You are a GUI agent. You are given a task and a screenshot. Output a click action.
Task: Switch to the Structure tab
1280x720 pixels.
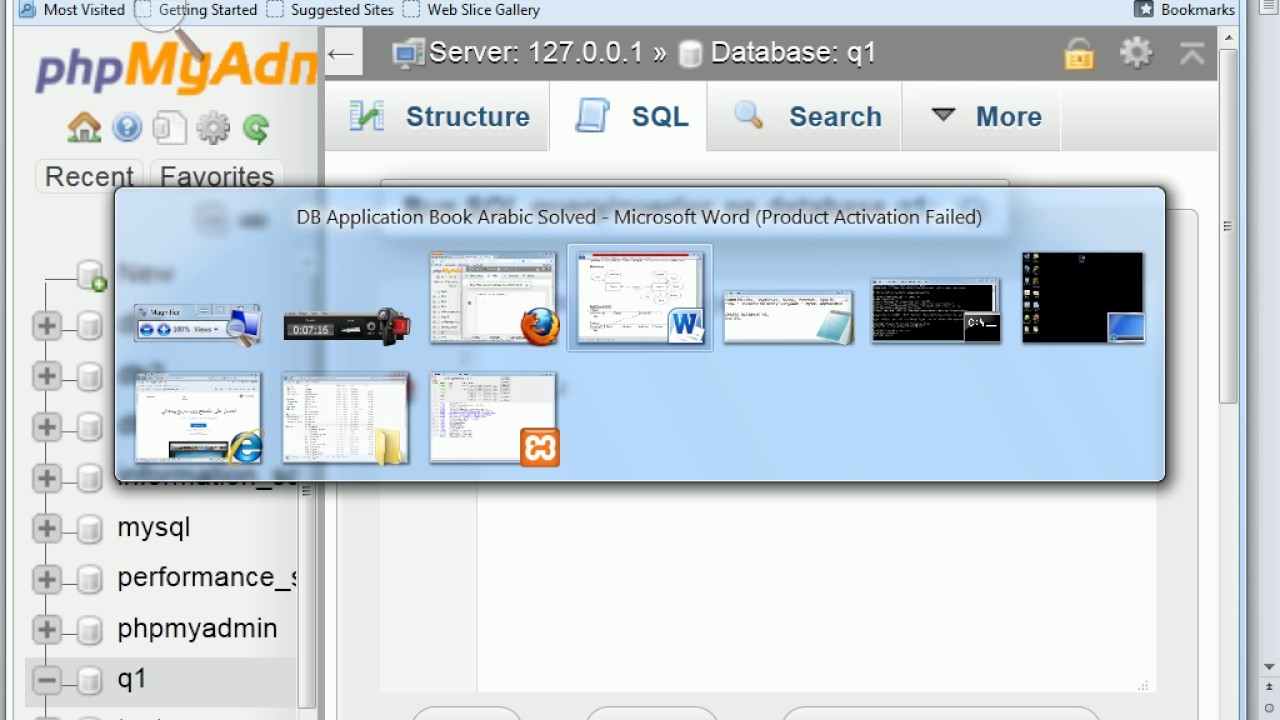coord(438,116)
